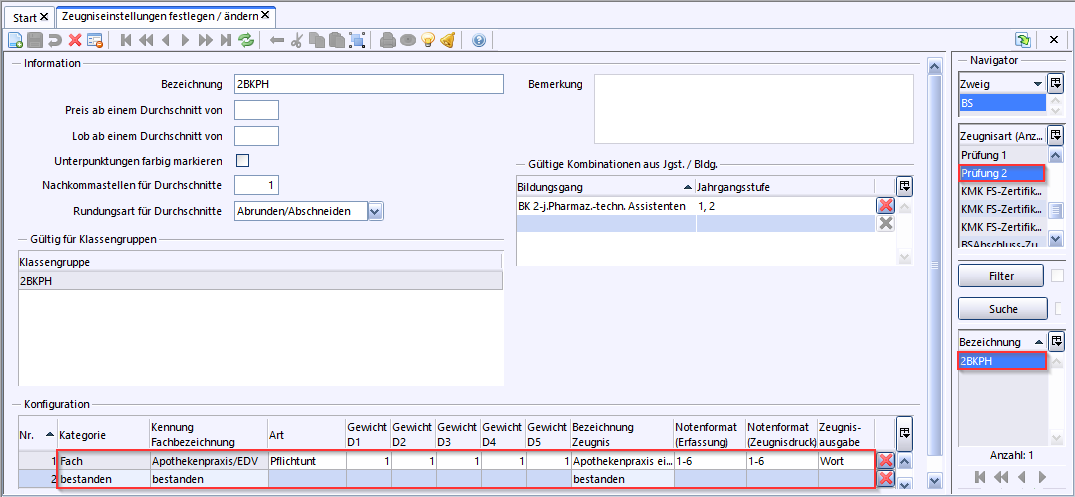This screenshot has height=497, width=1075.
Task: Open the Rundungsart für Durchschnitte dropdown
Action: coord(375,211)
